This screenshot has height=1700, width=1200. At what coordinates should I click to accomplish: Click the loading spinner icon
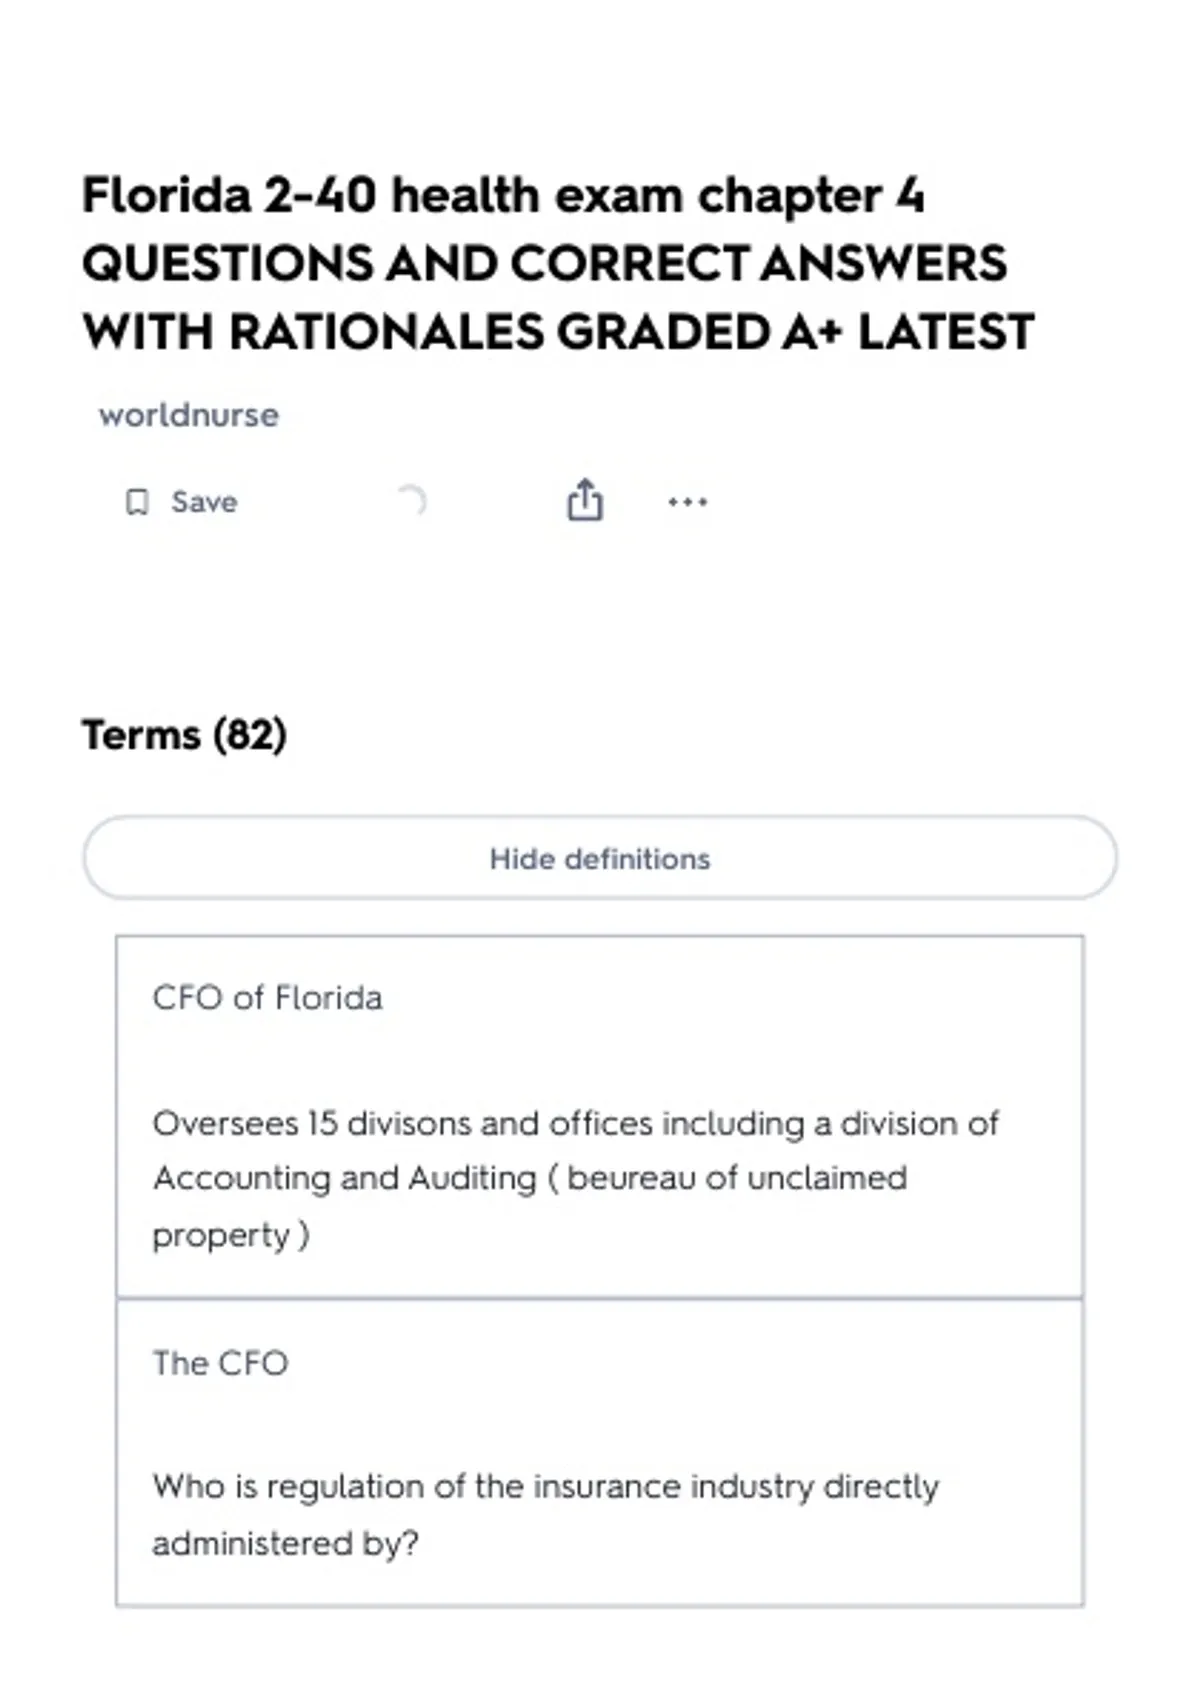point(412,500)
